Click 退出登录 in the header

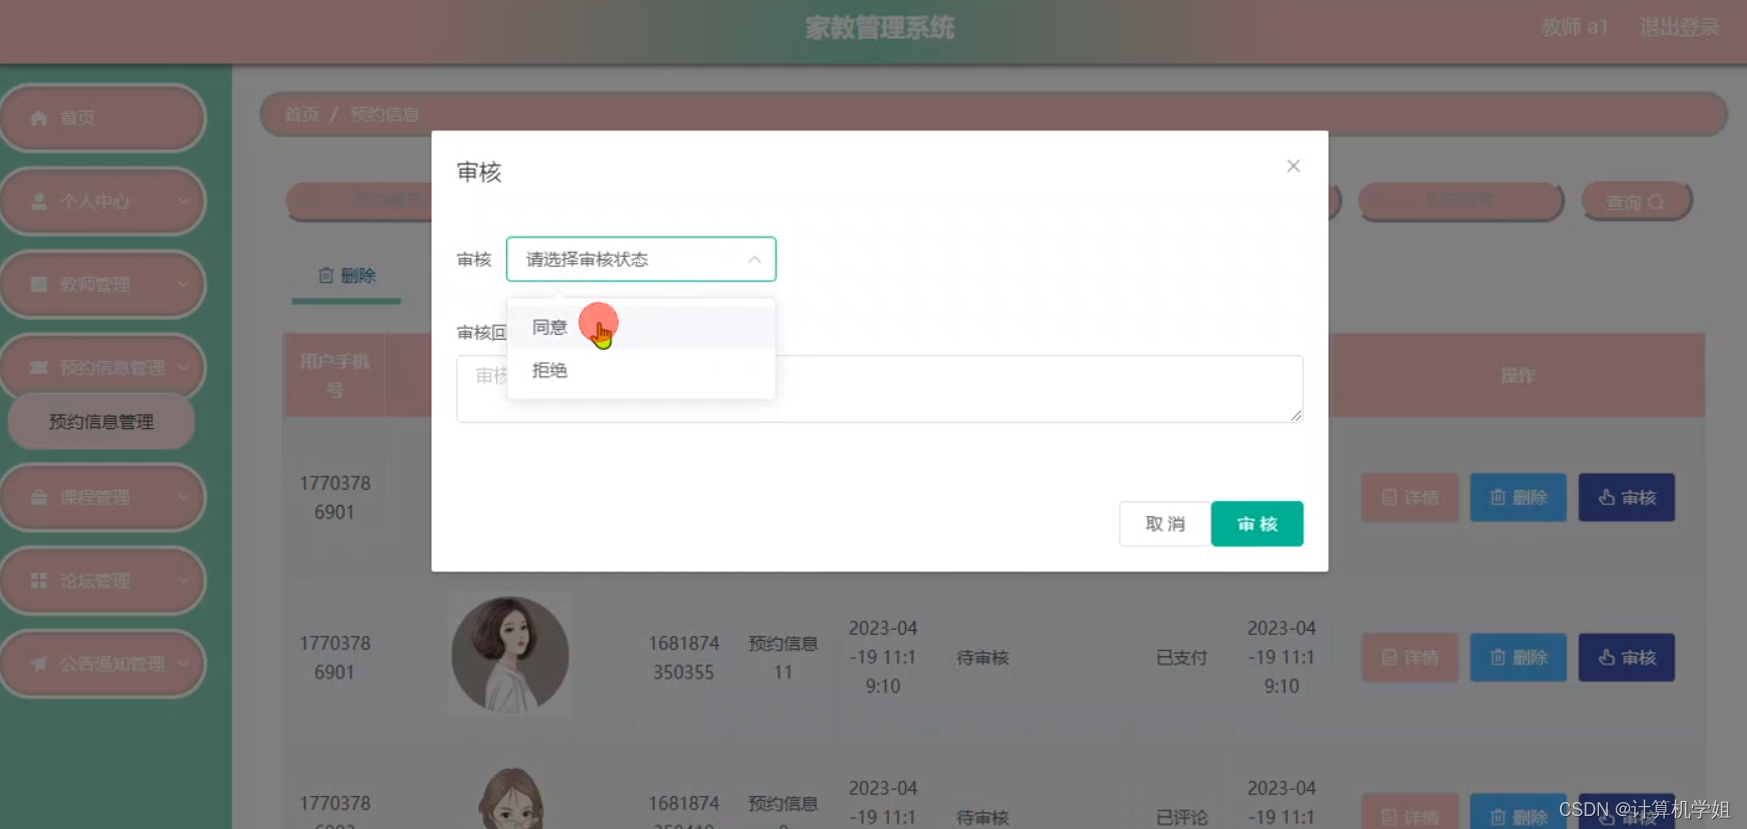pyautogui.click(x=1679, y=27)
